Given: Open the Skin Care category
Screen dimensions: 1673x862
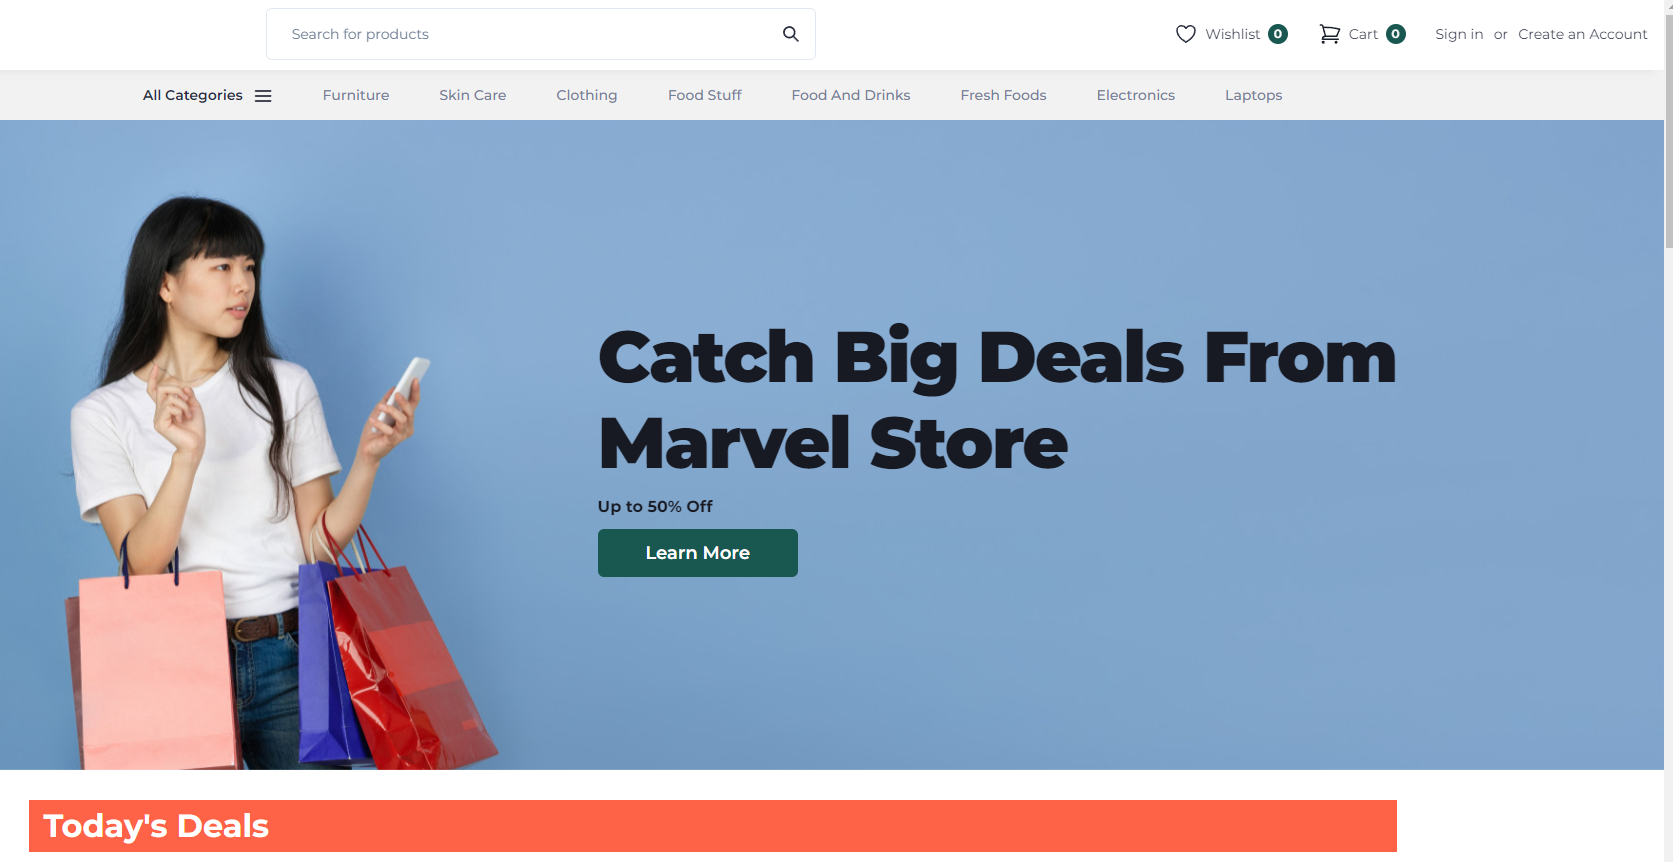Looking at the screenshot, I should coord(472,95).
